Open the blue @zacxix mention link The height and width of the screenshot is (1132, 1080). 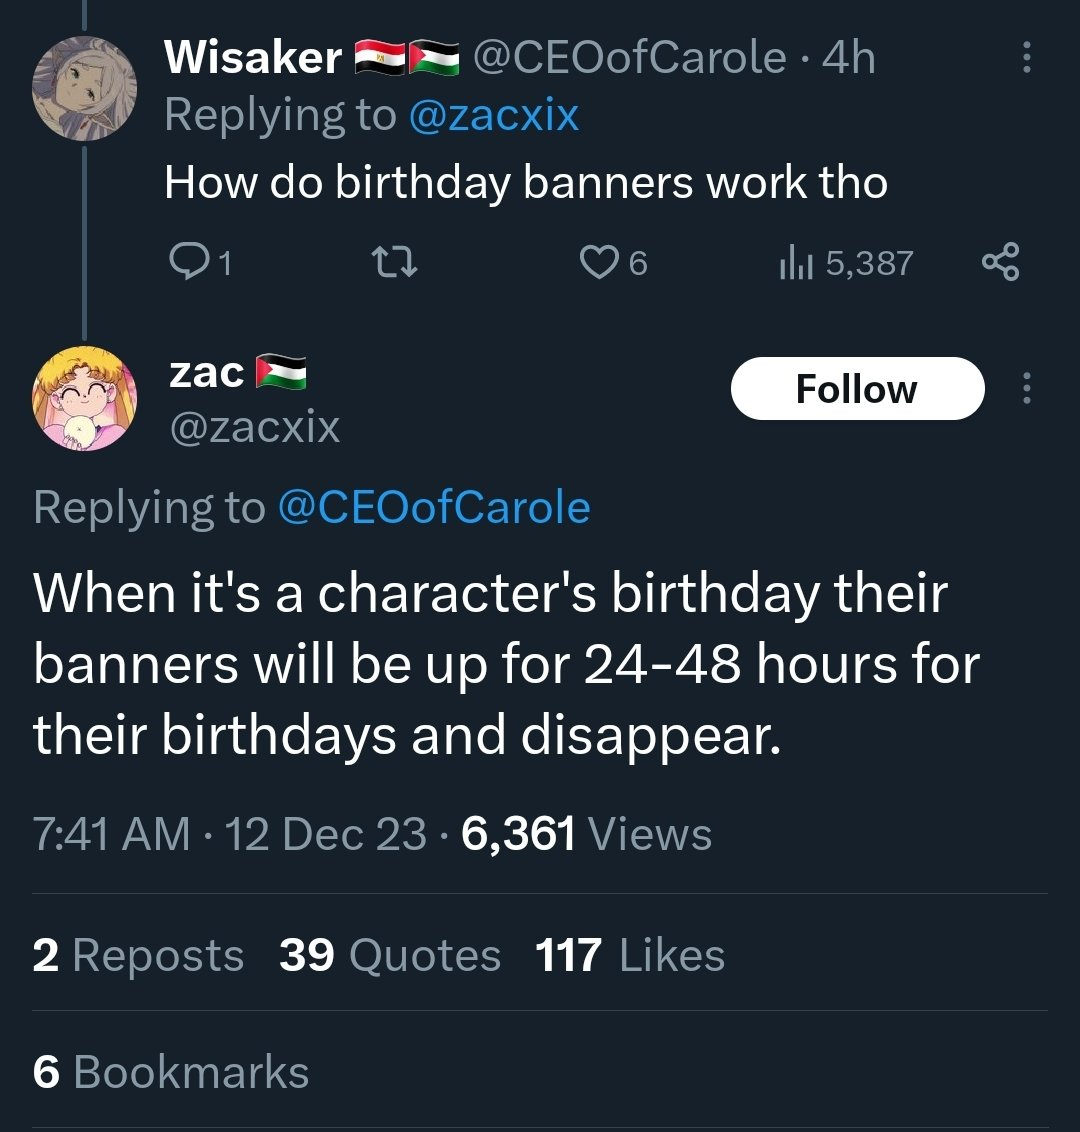coord(494,115)
